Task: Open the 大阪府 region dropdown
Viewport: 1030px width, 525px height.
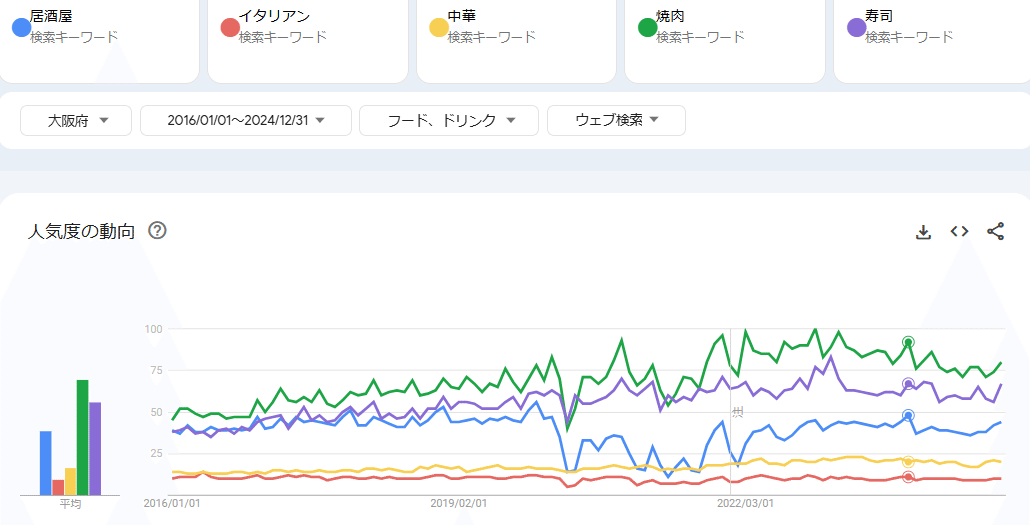Action: click(x=76, y=120)
